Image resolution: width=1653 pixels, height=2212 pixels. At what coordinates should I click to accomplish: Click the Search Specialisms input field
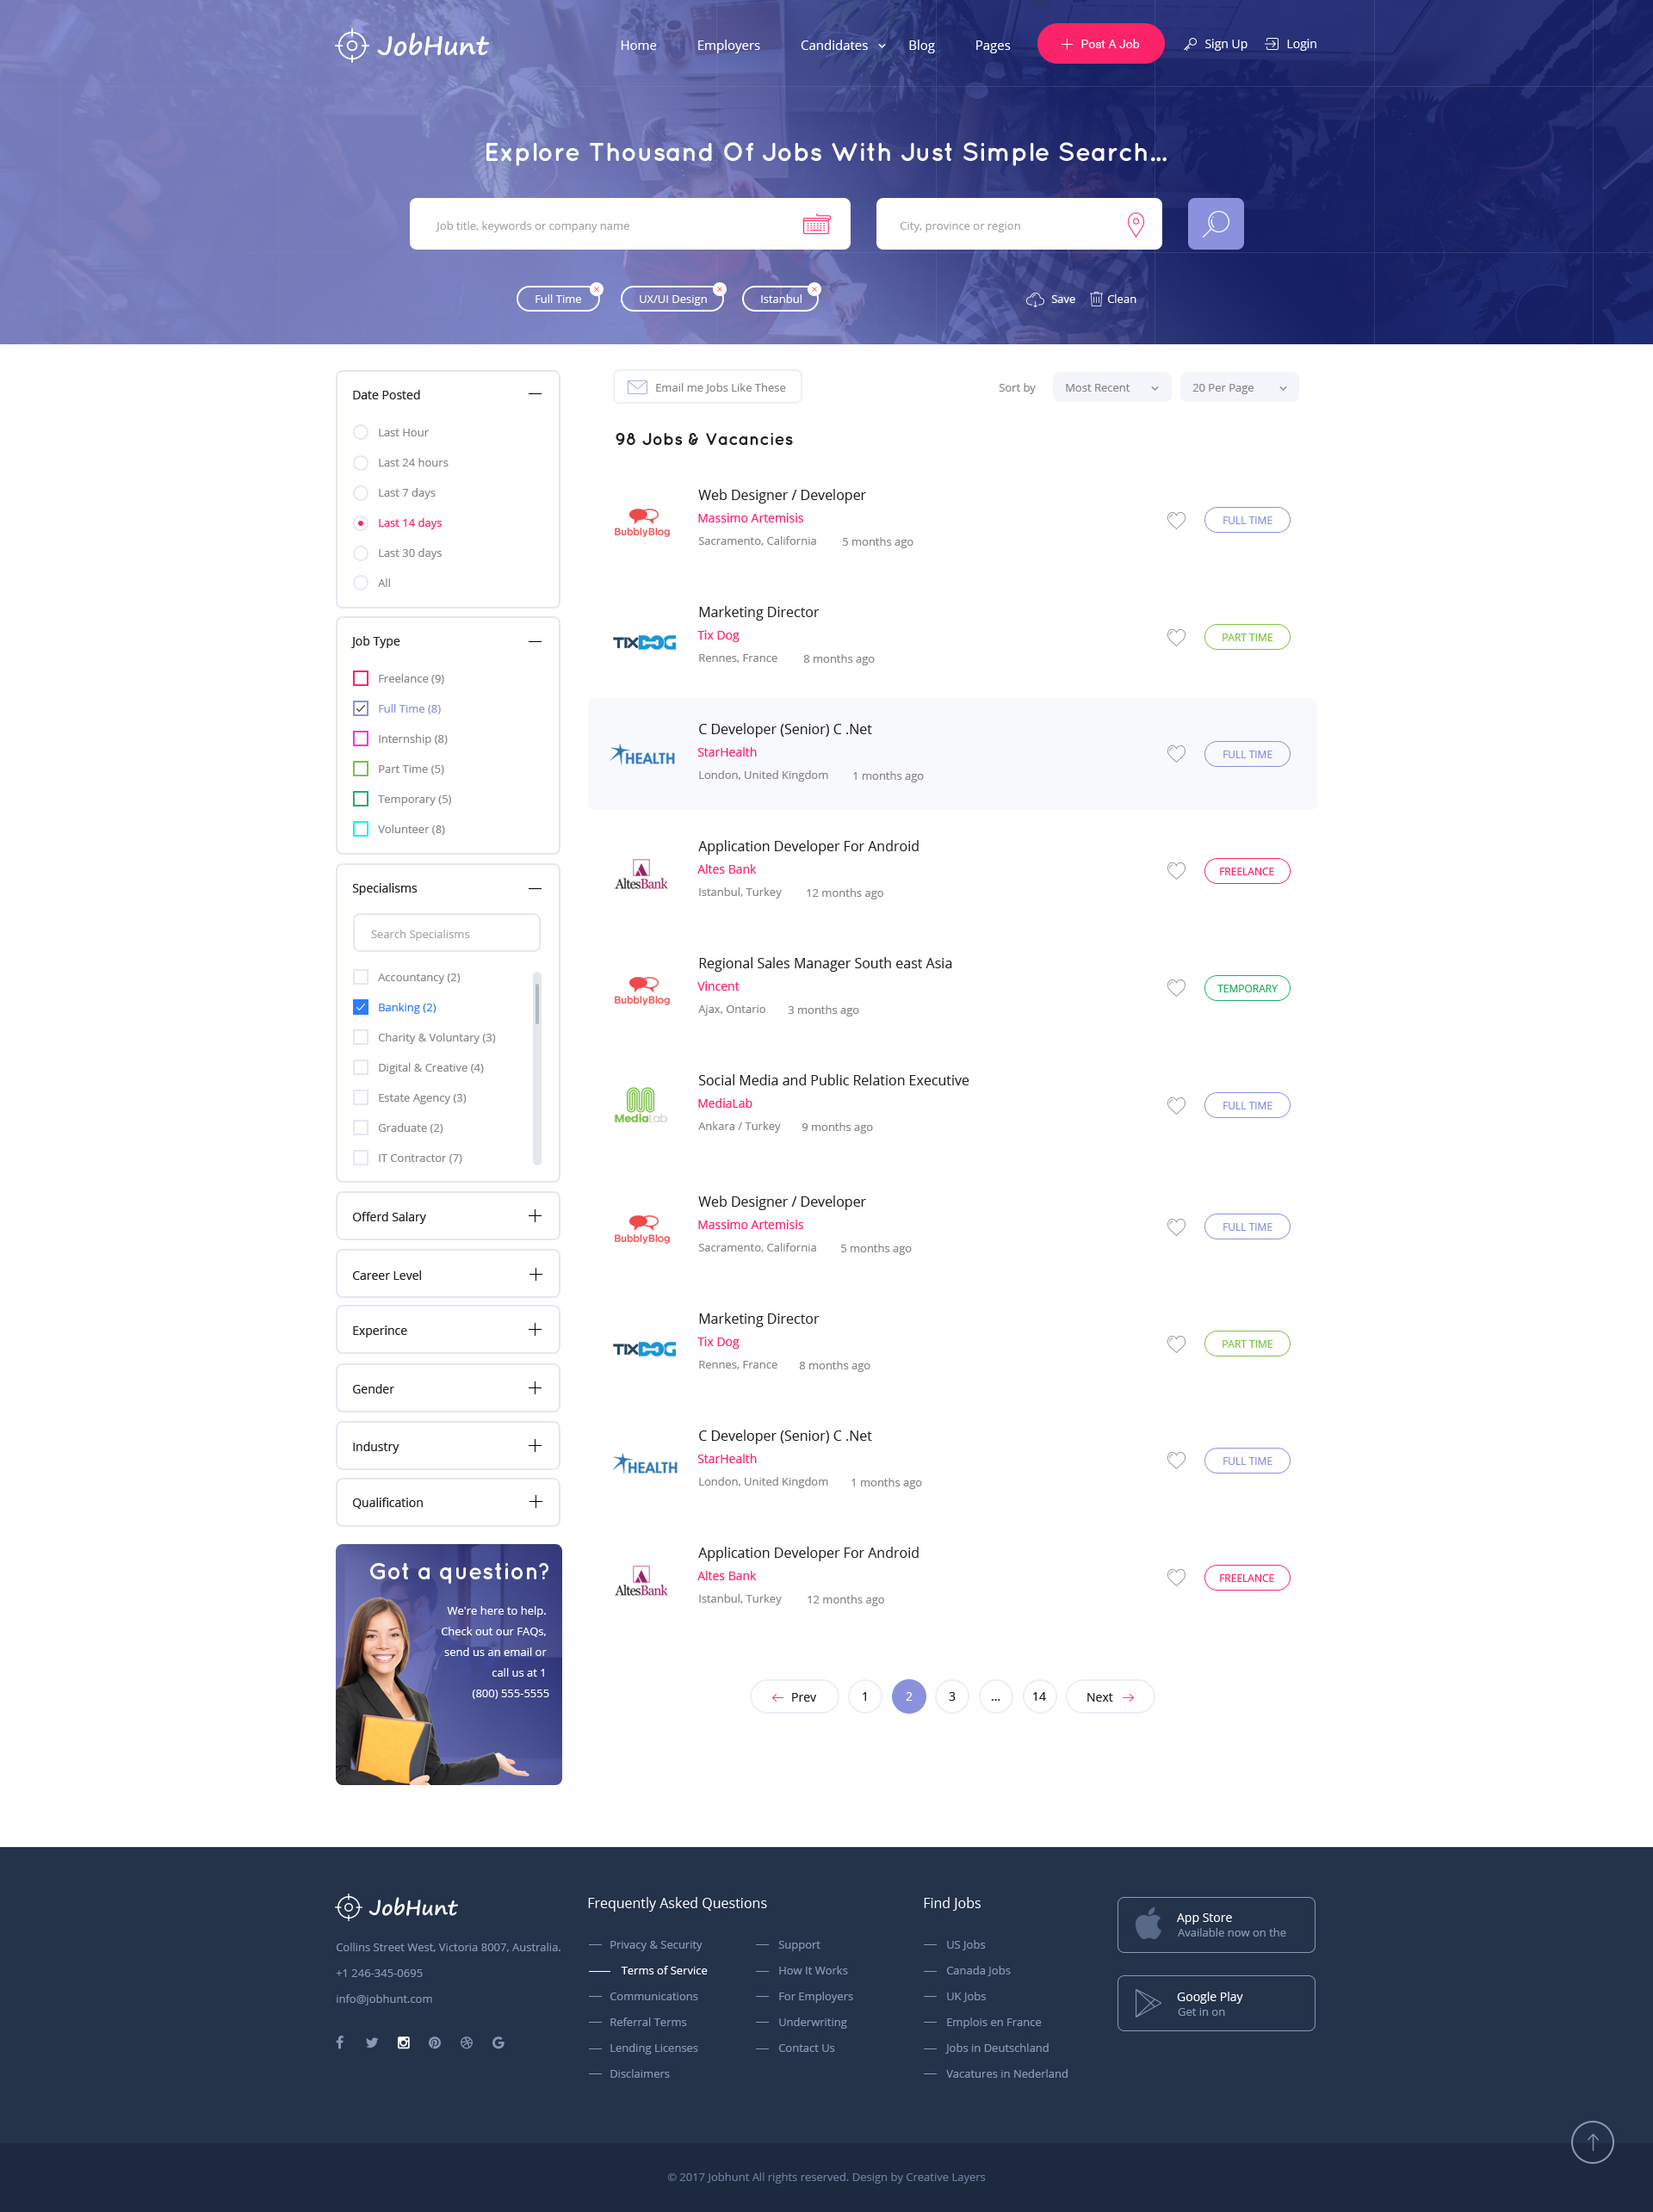click(x=446, y=934)
